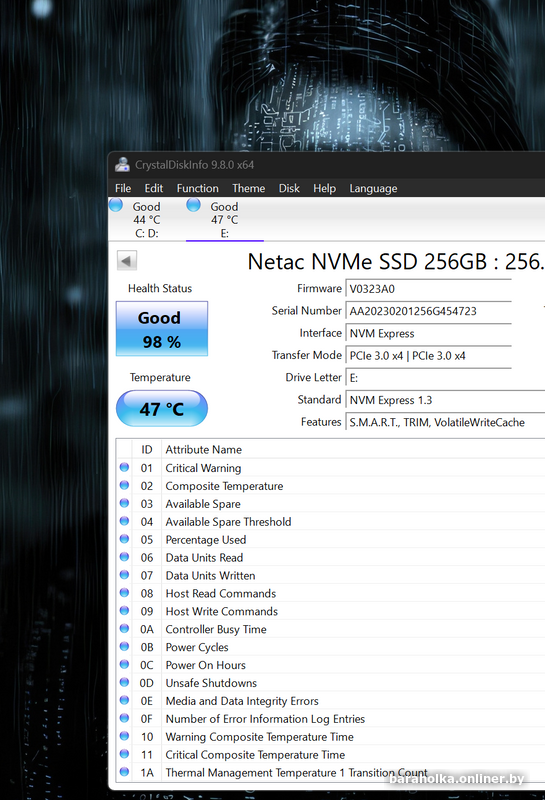Select Critical Composite Temperature Time text
The width and height of the screenshot is (545, 800).
click(x=255, y=755)
